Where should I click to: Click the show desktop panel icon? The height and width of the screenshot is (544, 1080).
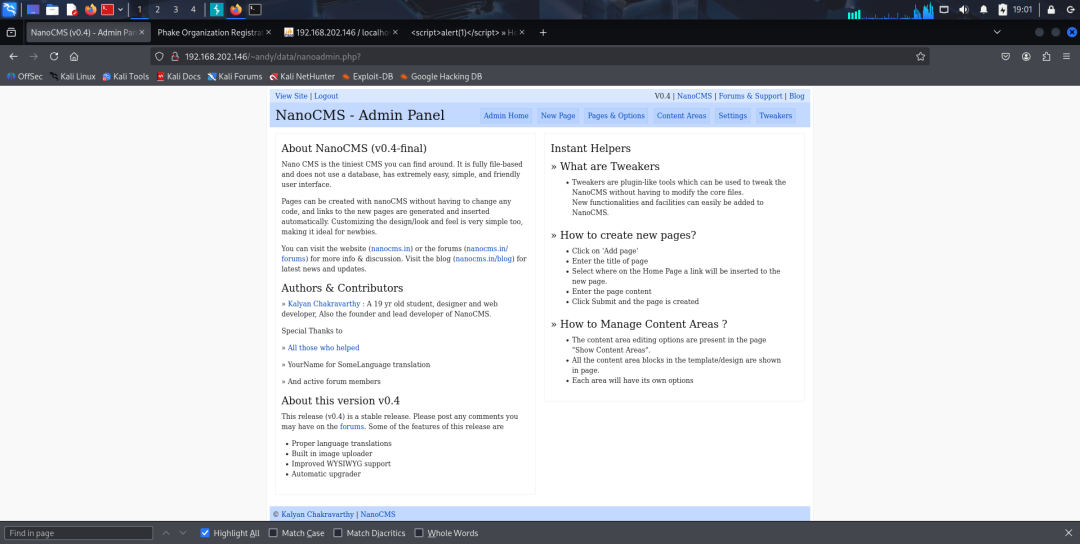32,10
